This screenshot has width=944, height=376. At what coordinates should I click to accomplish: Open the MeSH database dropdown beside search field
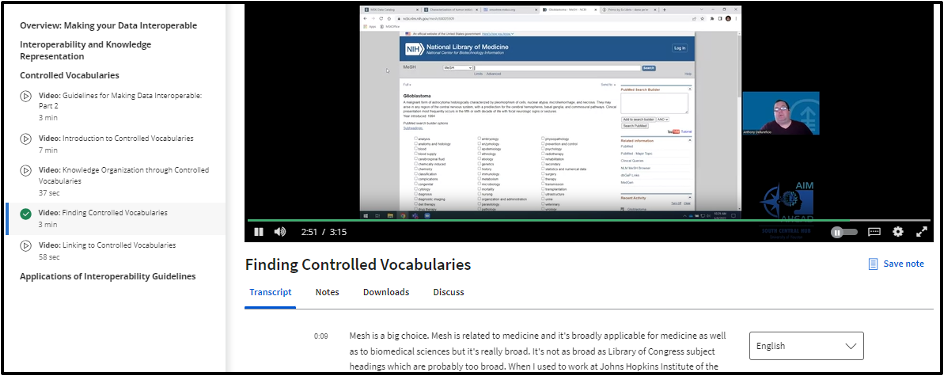458,68
